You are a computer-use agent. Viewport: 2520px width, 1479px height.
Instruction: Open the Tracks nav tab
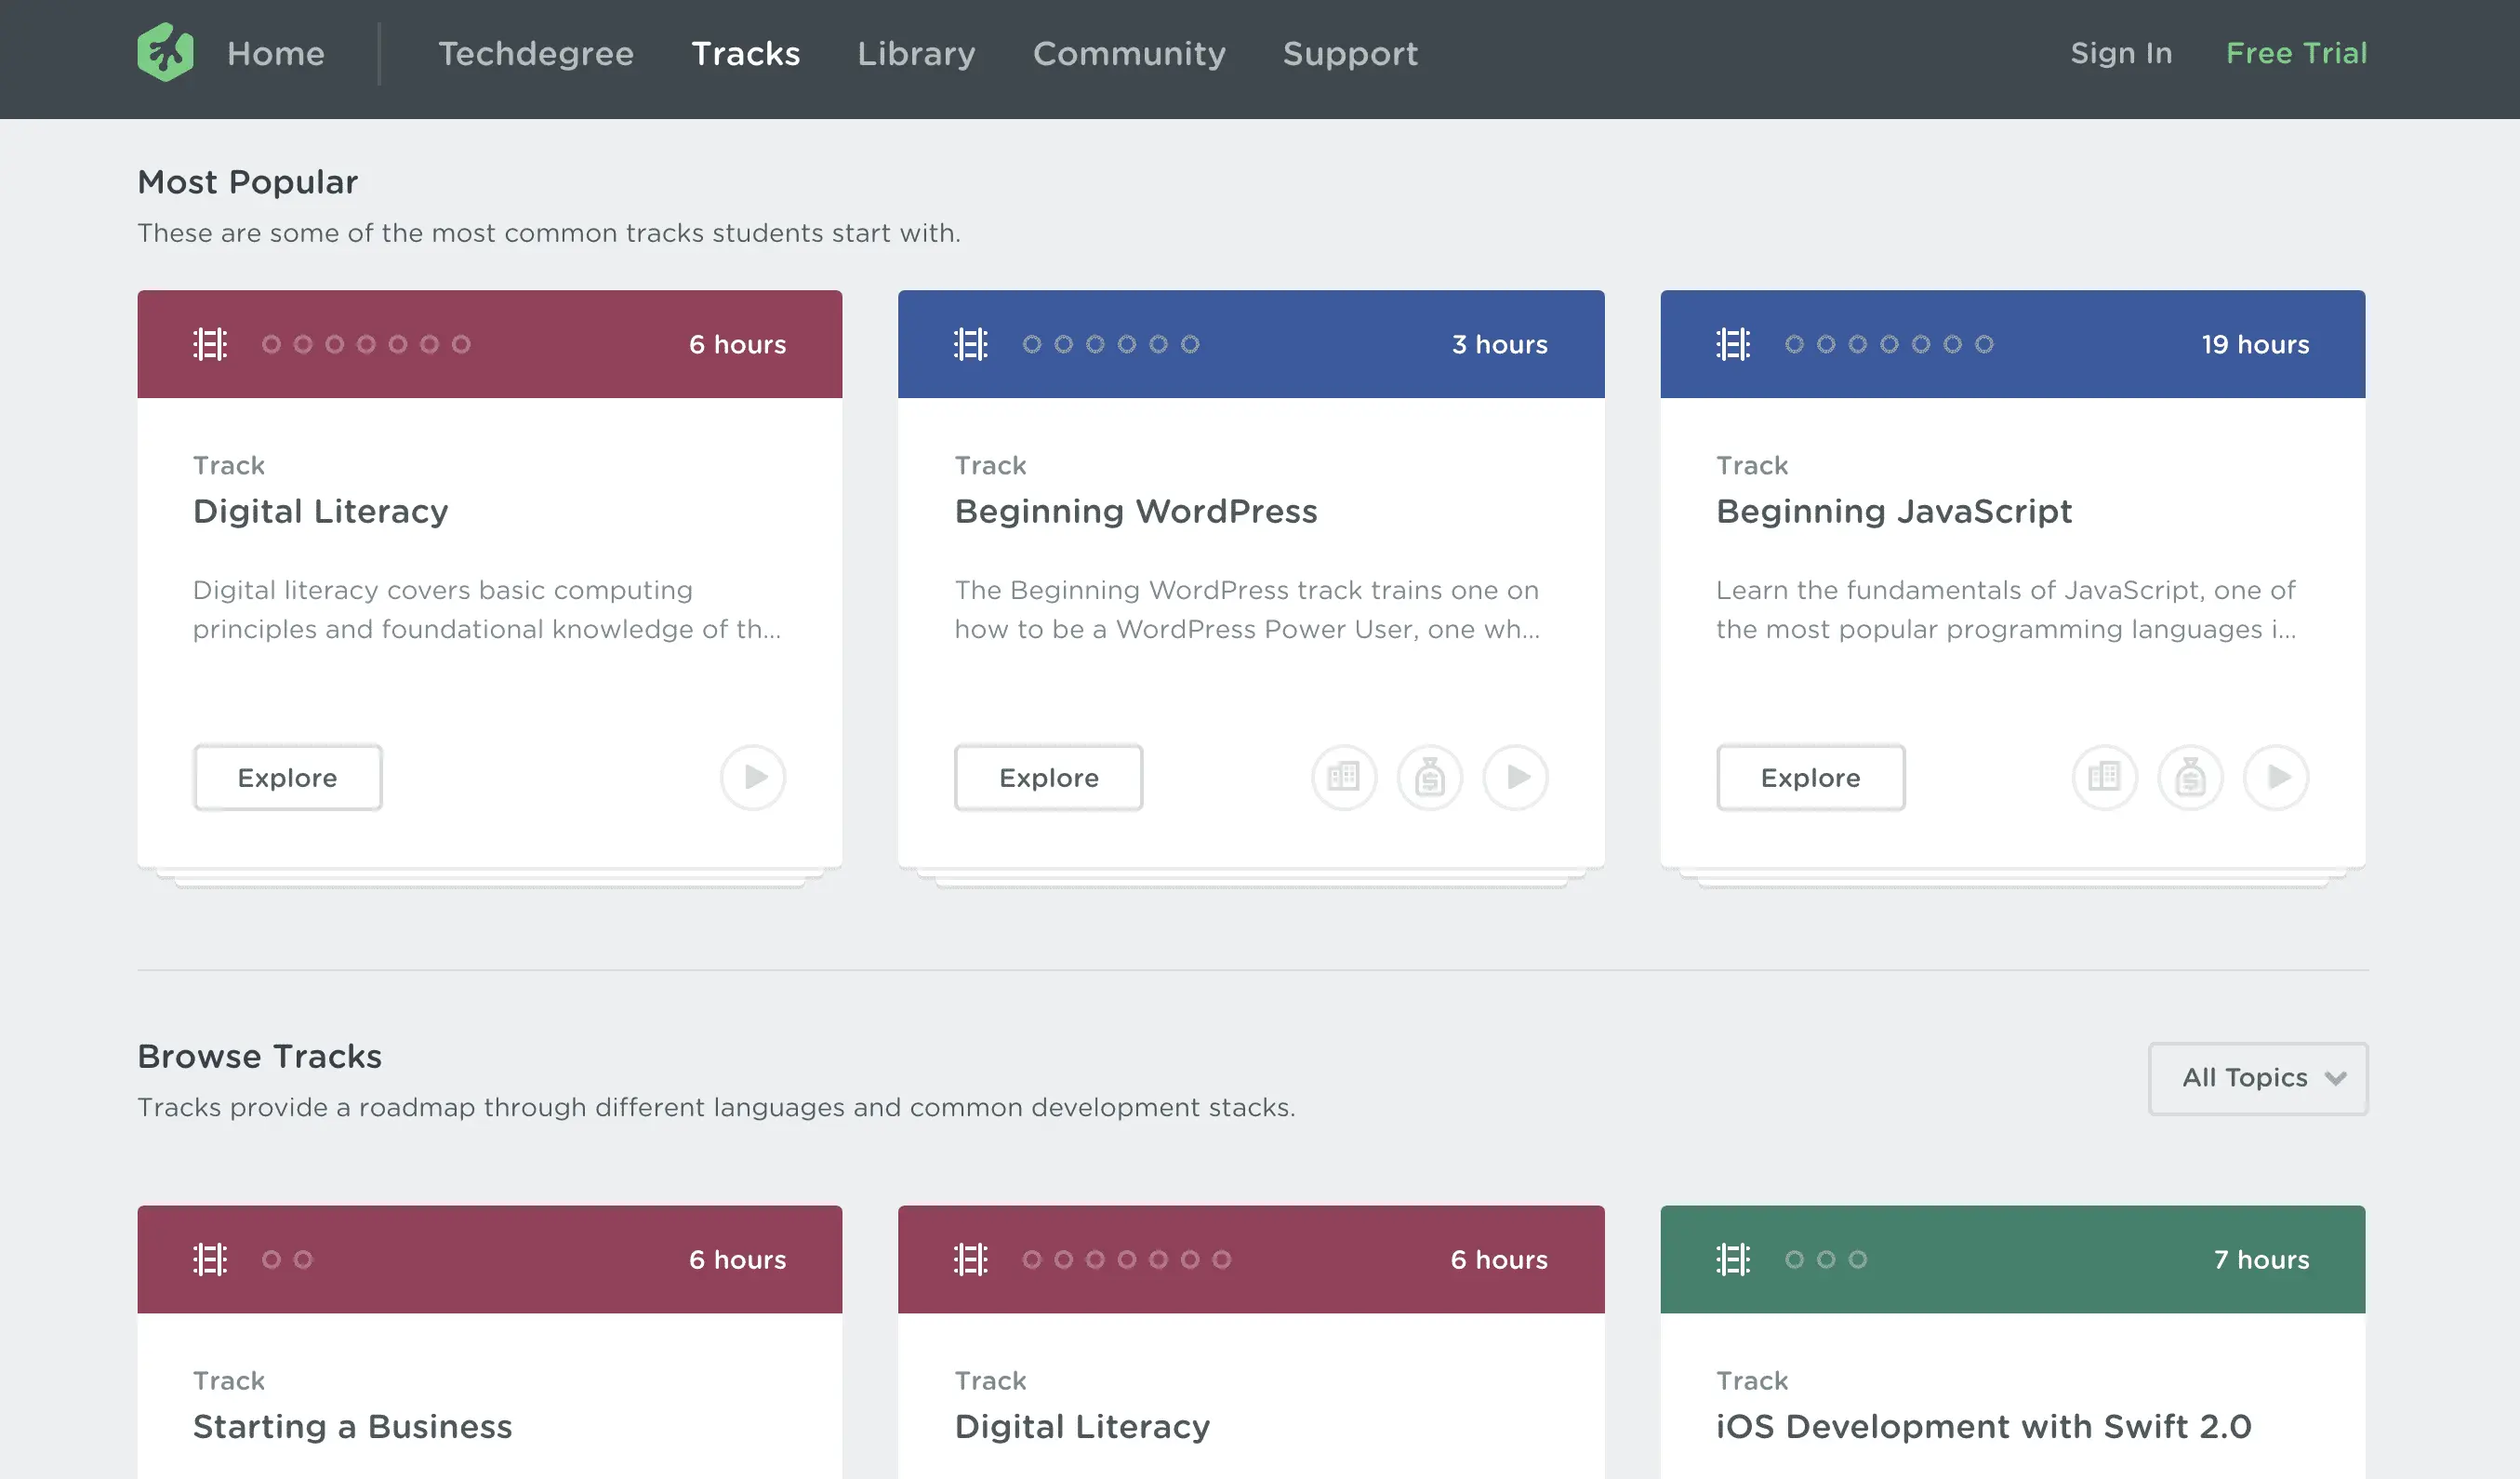tap(745, 53)
